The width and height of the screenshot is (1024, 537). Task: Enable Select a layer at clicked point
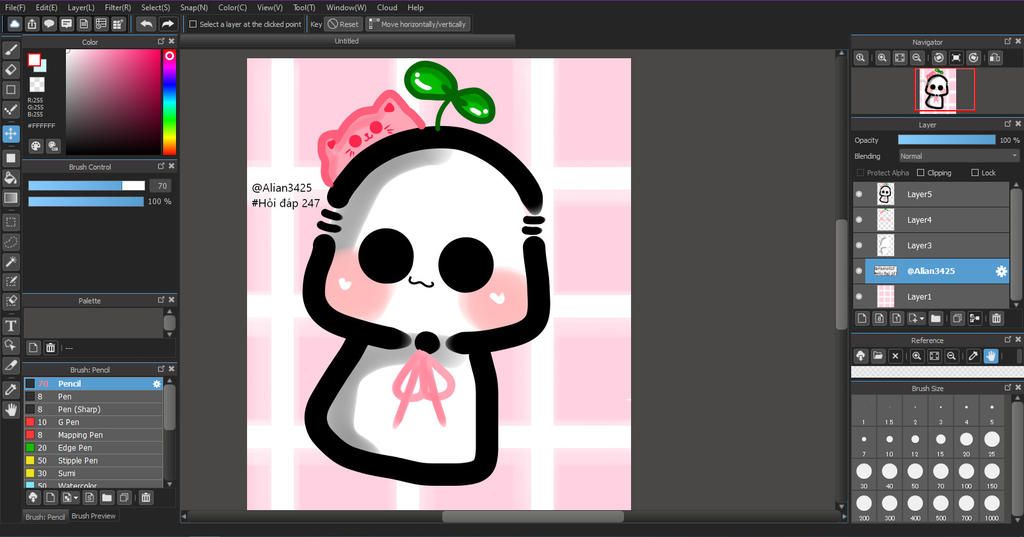pos(193,24)
